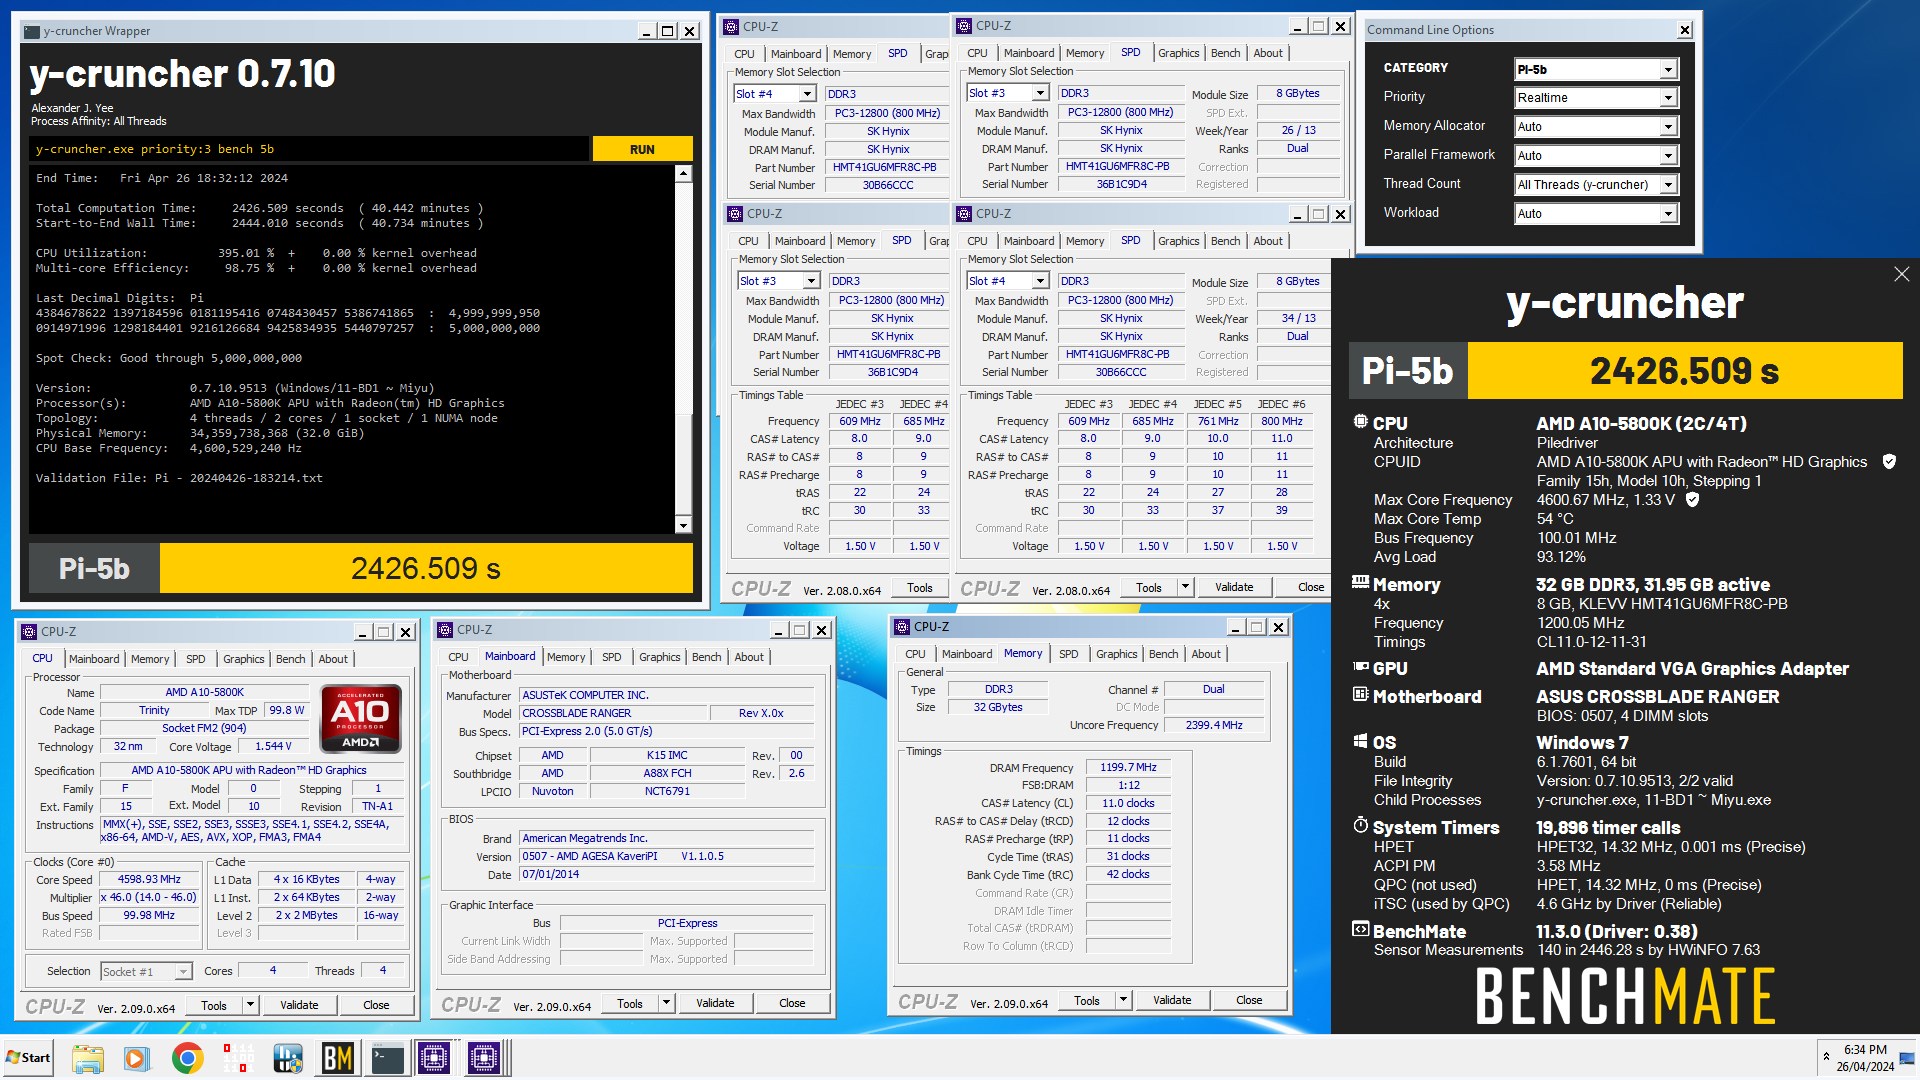Show hidden icons in system tray
This screenshot has width=1920, height=1080.
click(x=1826, y=1056)
